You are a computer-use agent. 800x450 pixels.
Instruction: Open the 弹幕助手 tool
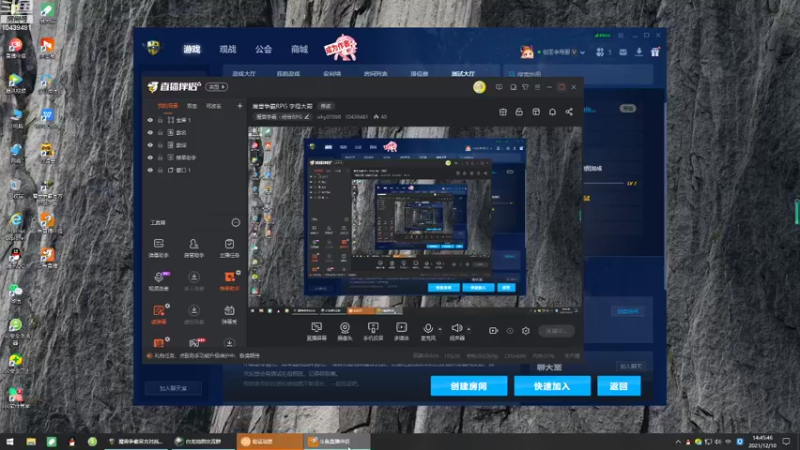pyautogui.click(x=159, y=248)
